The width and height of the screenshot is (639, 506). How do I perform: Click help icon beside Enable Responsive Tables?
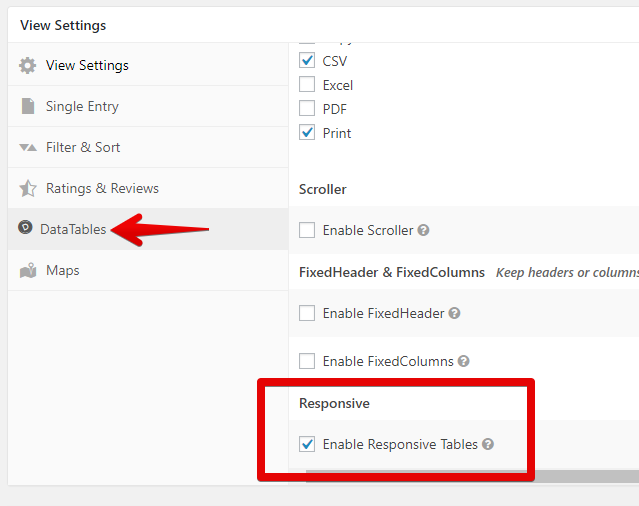coord(488,444)
